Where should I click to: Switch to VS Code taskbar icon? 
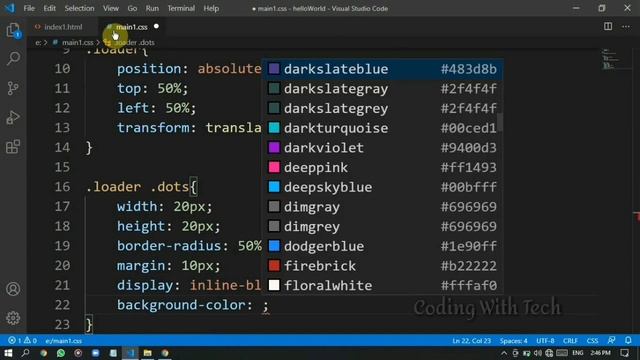tap(130, 353)
